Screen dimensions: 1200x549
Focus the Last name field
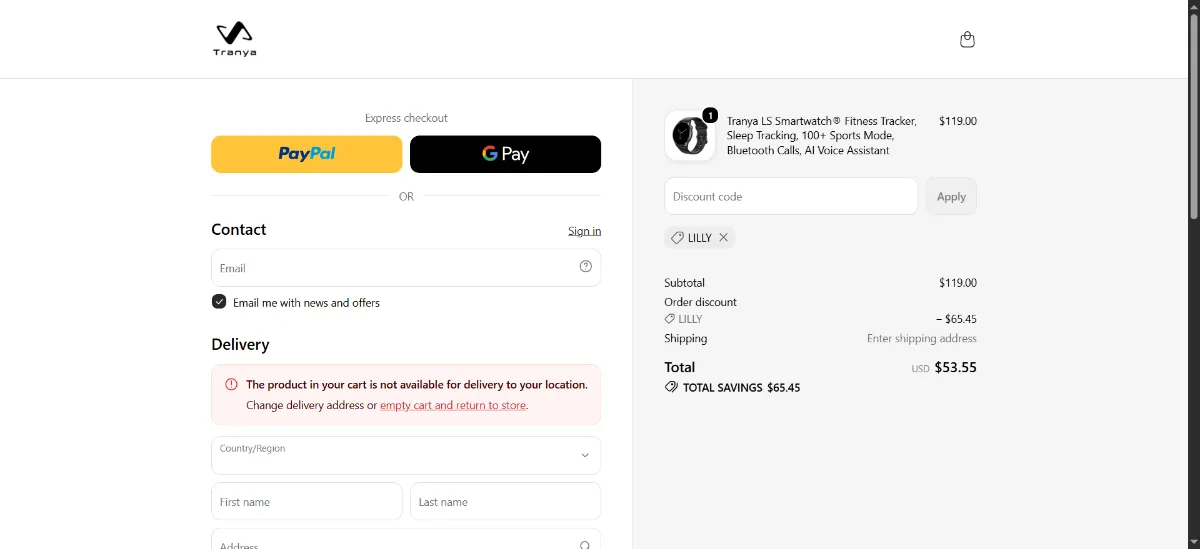pyautogui.click(x=505, y=501)
